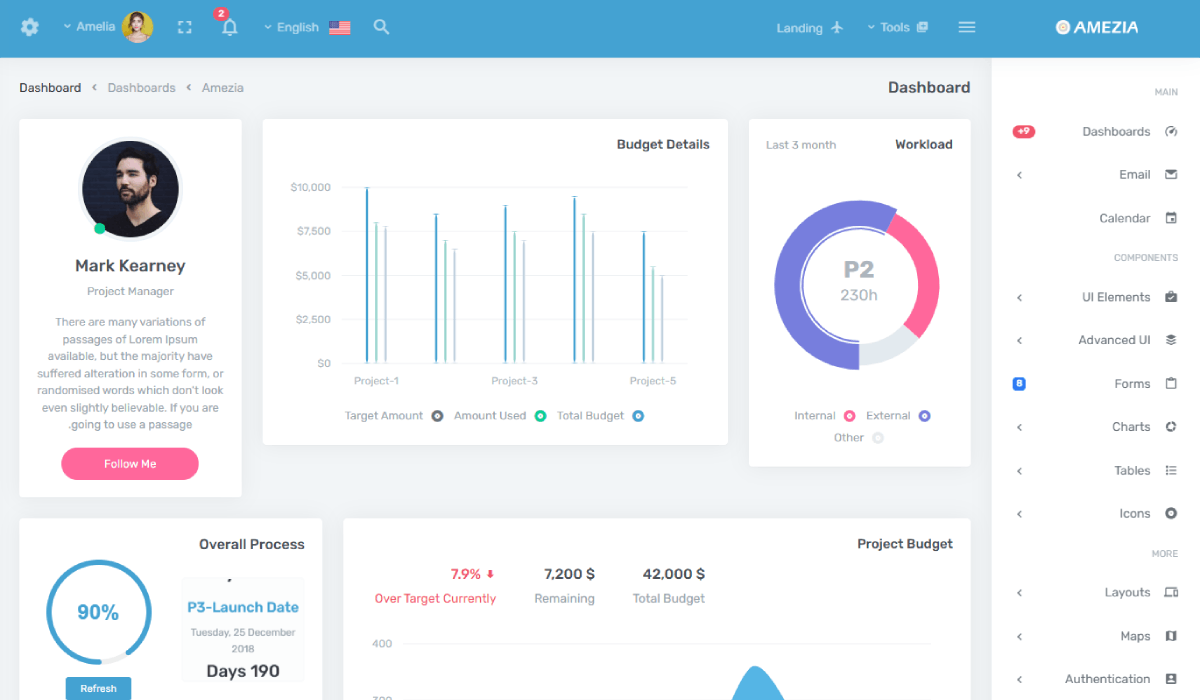Viewport: 1200px width, 700px height.
Task: Open the hamburger menu icon
Action: 966,27
